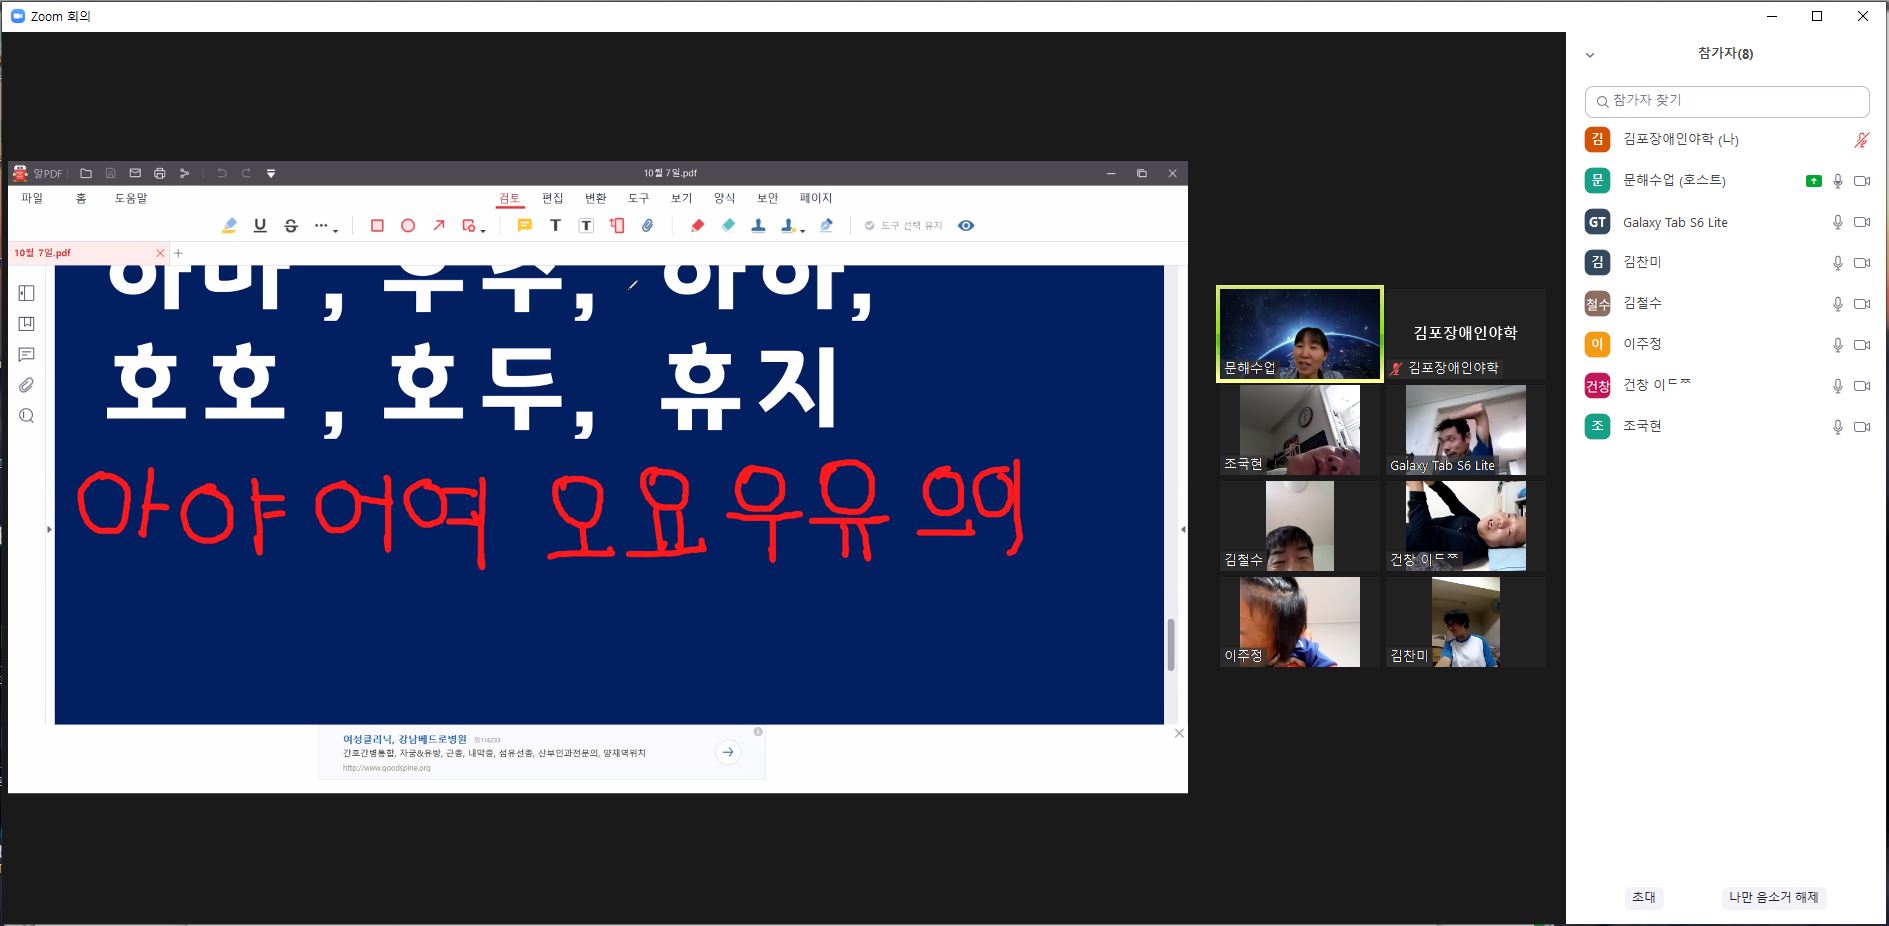Open the comments panel in PDF sidebar
The height and width of the screenshot is (926, 1889).
click(27, 355)
